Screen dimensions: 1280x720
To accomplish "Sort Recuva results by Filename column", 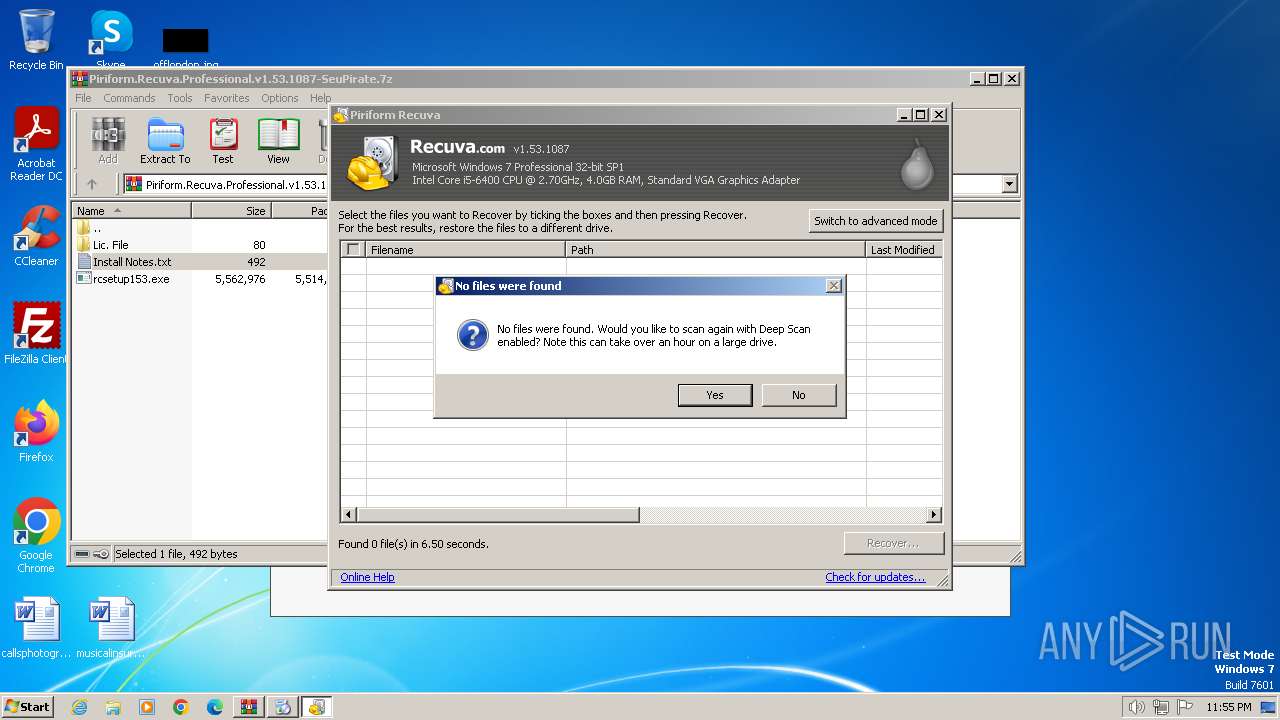I will [x=465, y=250].
